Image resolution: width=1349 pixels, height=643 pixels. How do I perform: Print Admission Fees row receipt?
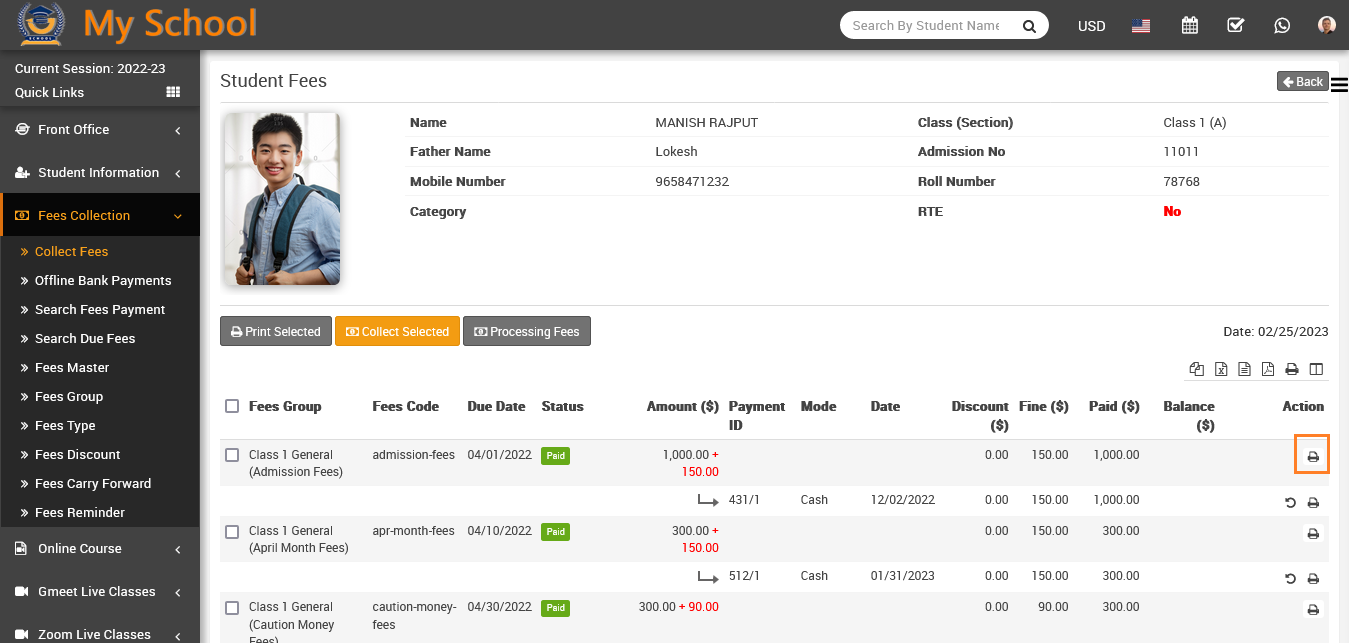pyautogui.click(x=1312, y=456)
